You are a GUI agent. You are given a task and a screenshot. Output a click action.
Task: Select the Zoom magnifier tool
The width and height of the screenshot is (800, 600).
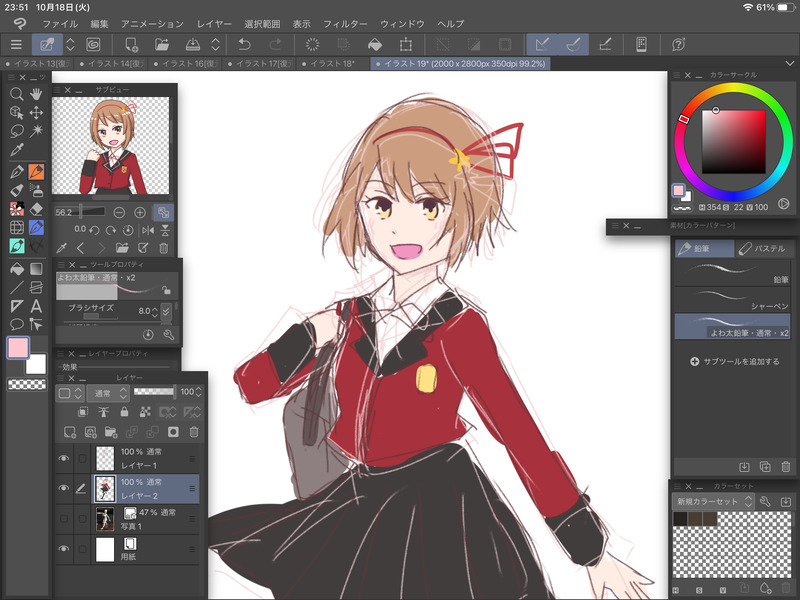click(16, 94)
